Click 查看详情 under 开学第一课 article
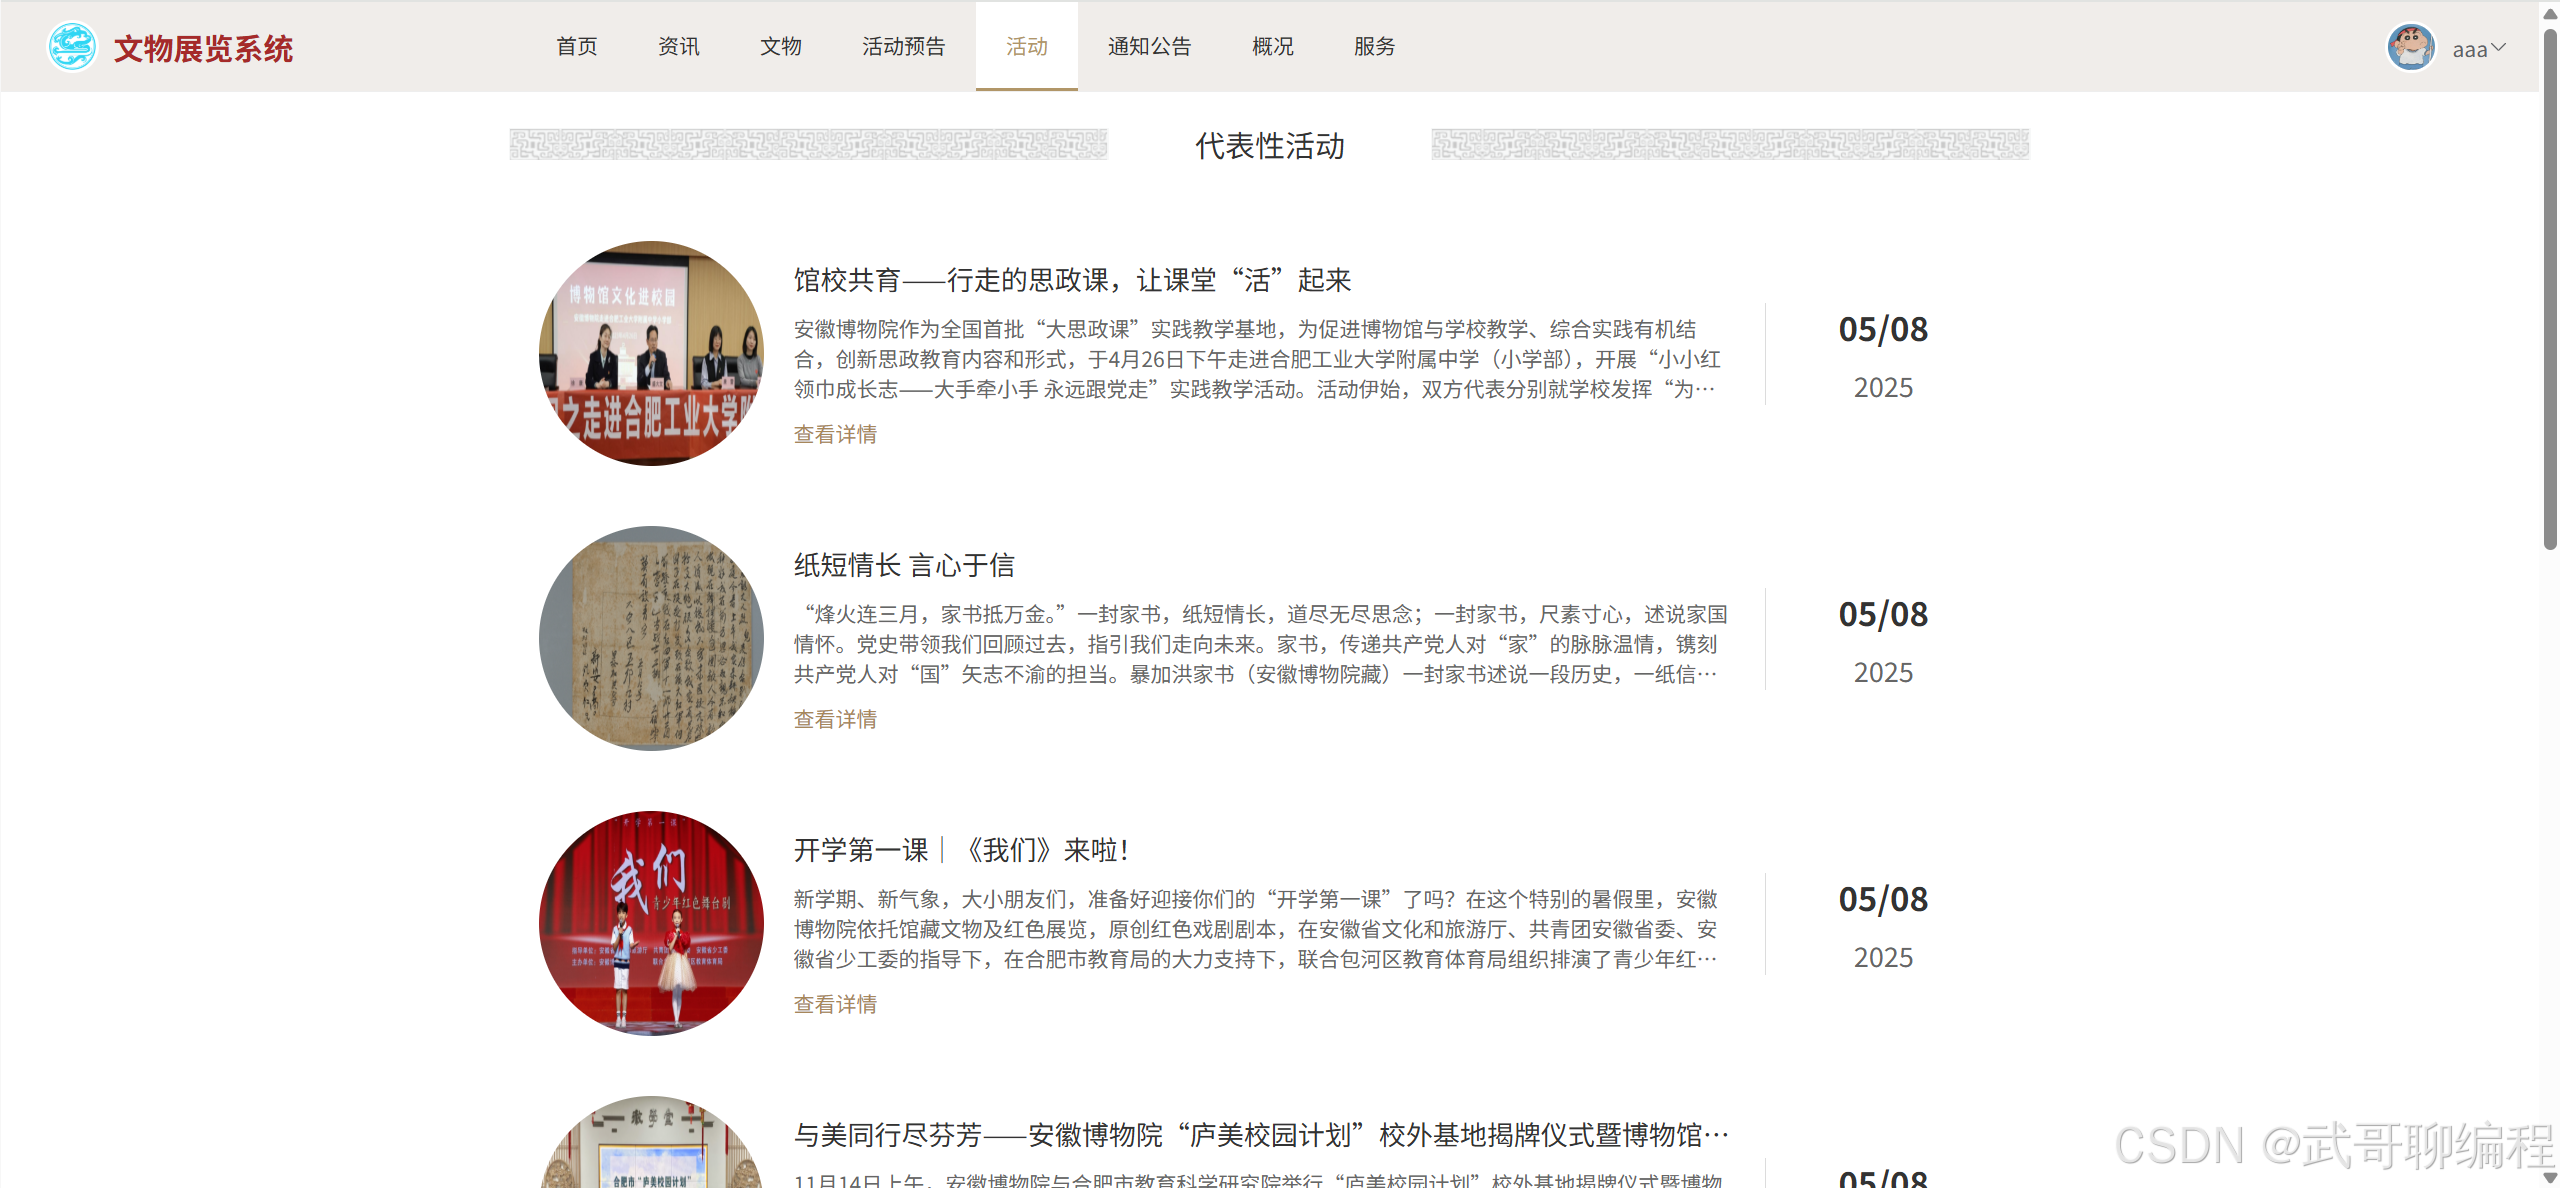Screen dimensions: 2560x1188 pos(835,1005)
